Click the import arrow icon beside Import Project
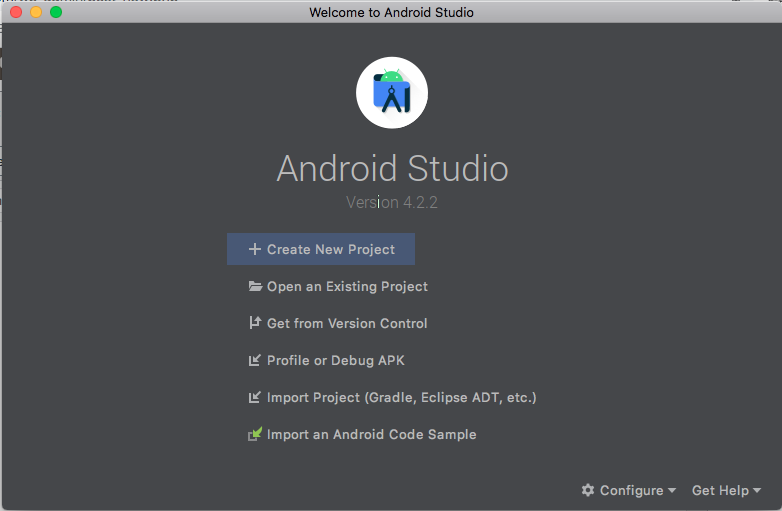 click(x=254, y=397)
